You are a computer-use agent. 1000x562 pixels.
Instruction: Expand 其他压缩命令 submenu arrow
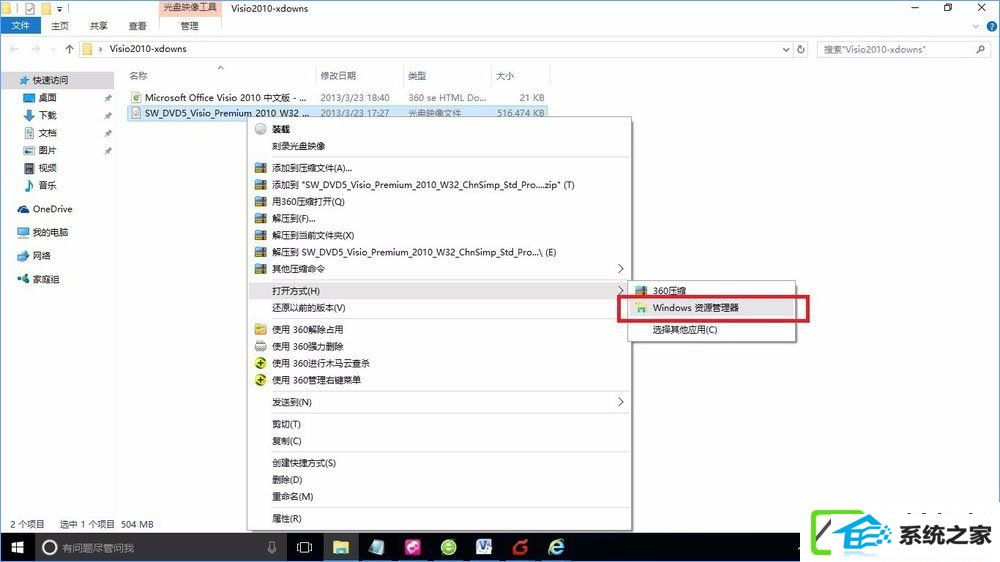pyautogui.click(x=621, y=269)
